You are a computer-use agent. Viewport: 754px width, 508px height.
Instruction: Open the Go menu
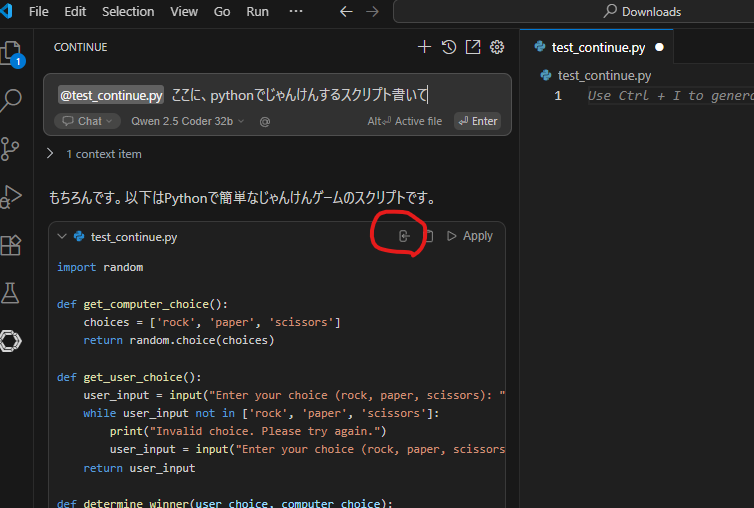[222, 12]
